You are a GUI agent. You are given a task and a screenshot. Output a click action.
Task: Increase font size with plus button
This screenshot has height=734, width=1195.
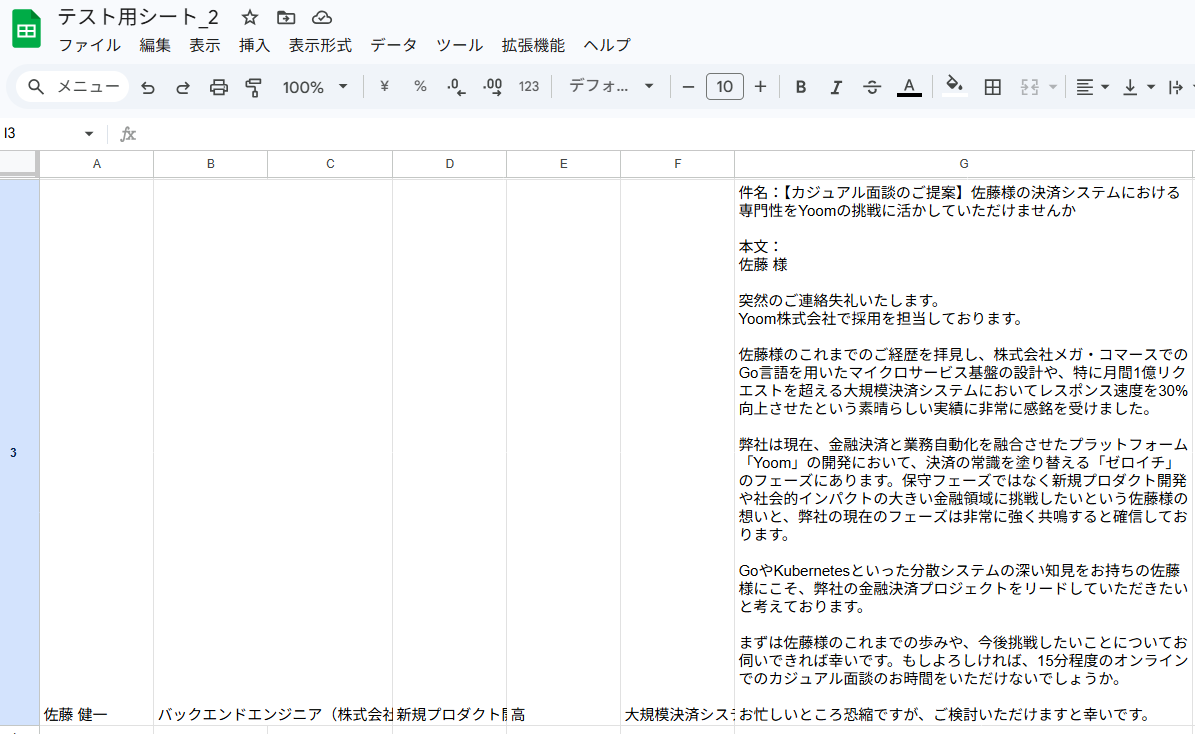pyautogui.click(x=760, y=87)
